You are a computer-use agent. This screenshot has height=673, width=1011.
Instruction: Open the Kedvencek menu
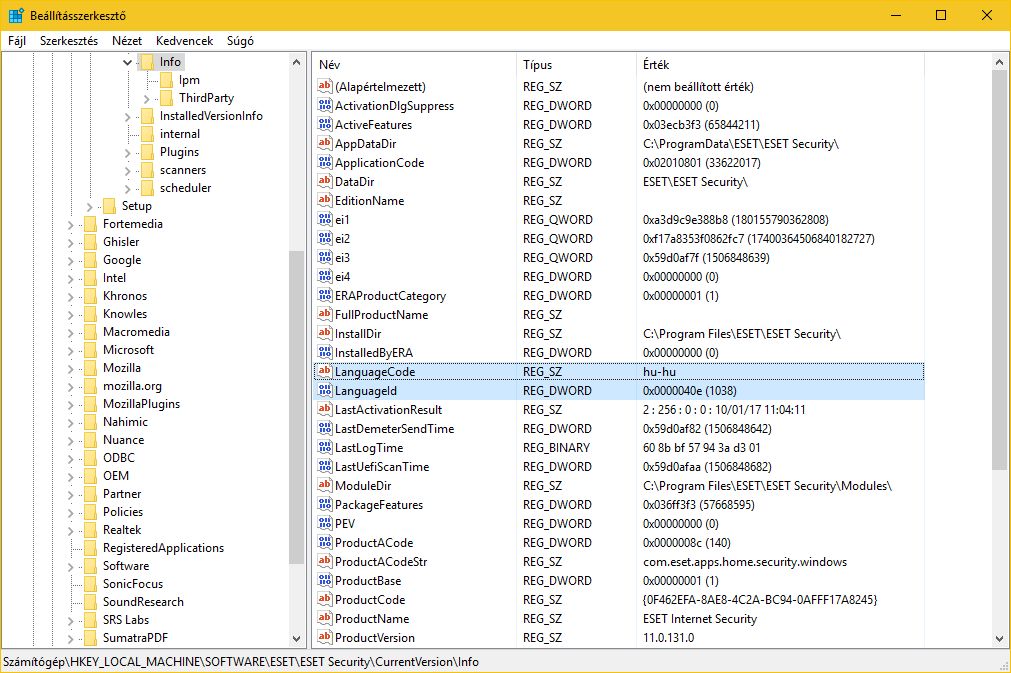click(184, 41)
